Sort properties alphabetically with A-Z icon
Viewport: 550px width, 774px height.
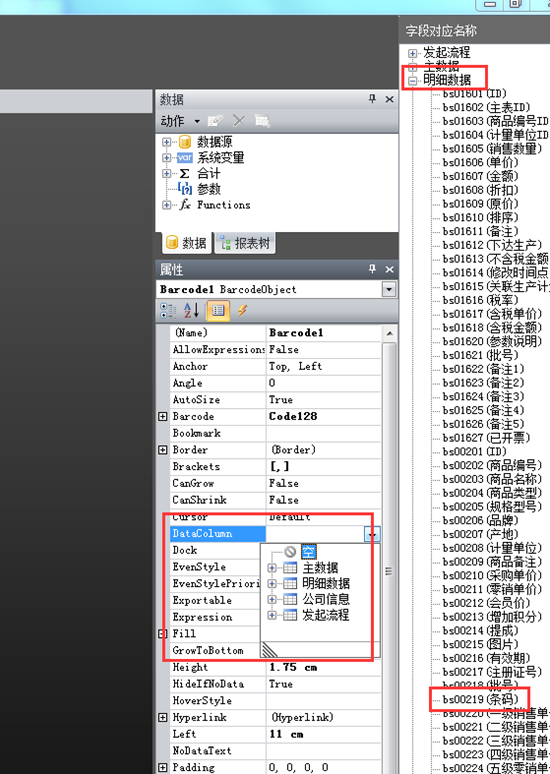[192, 311]
